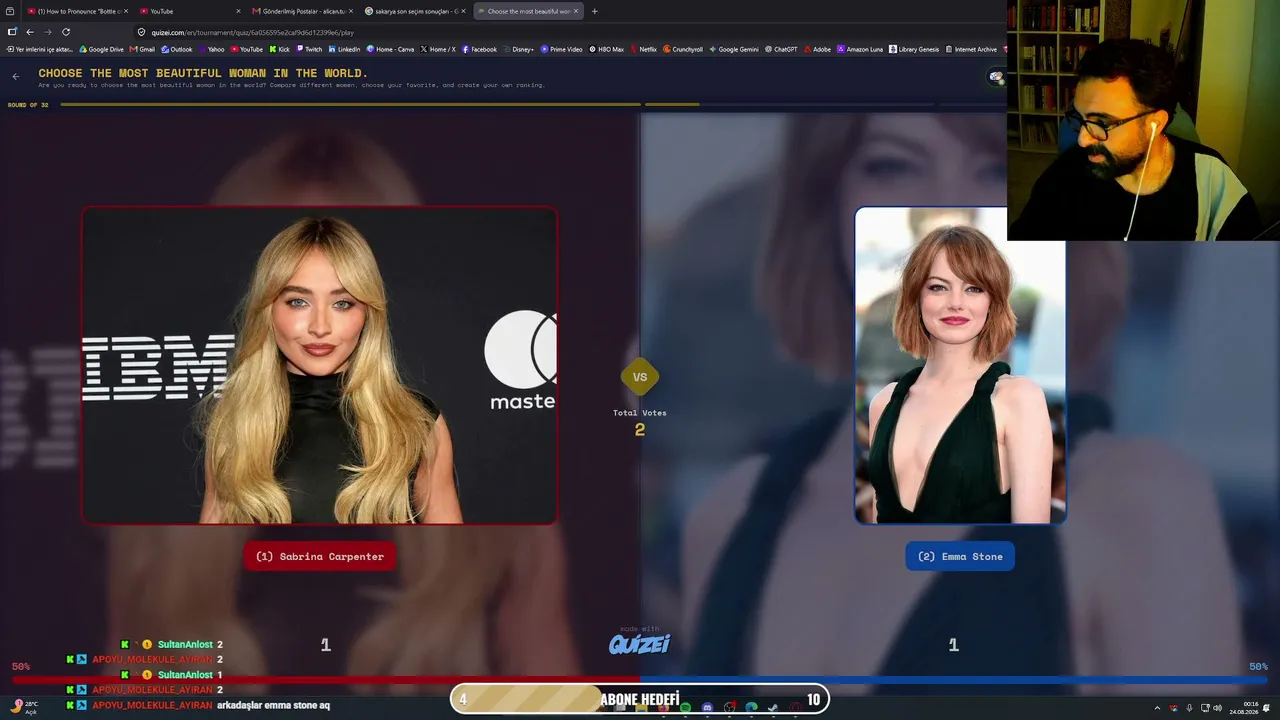Close the Gönderilmiş Postalar tab
Screen dimensions: 1280x720
pos(351,11)
